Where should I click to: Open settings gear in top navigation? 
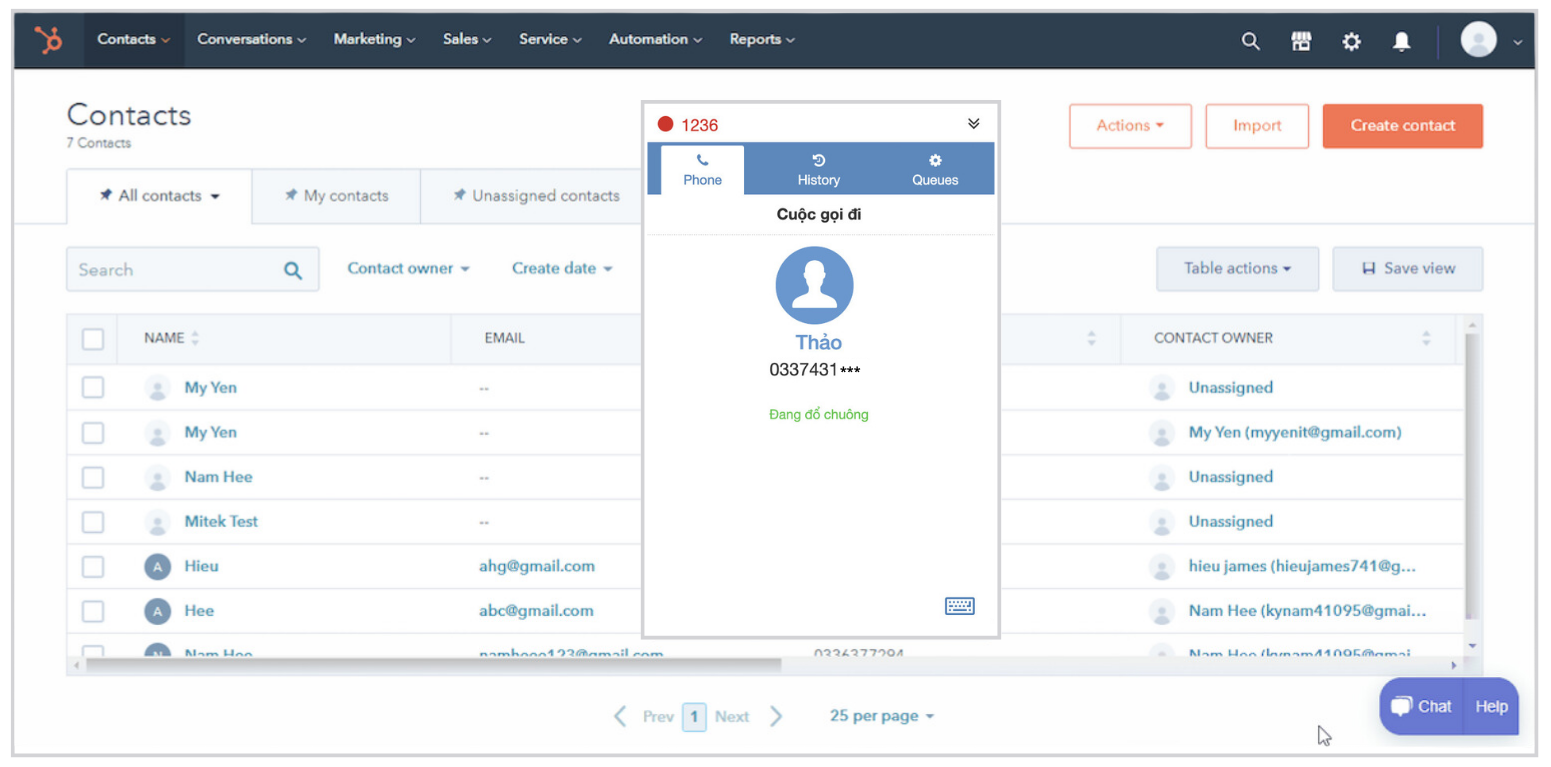click(1351, 41)
